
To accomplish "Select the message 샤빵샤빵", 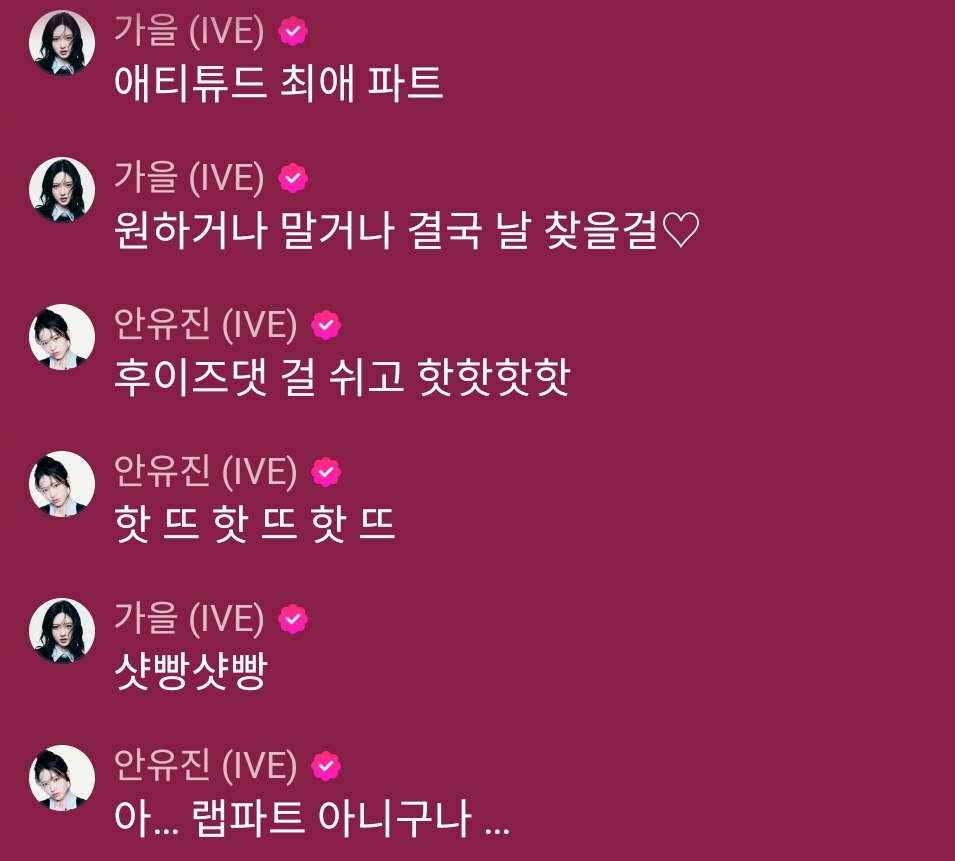I will tap(191, 671).
